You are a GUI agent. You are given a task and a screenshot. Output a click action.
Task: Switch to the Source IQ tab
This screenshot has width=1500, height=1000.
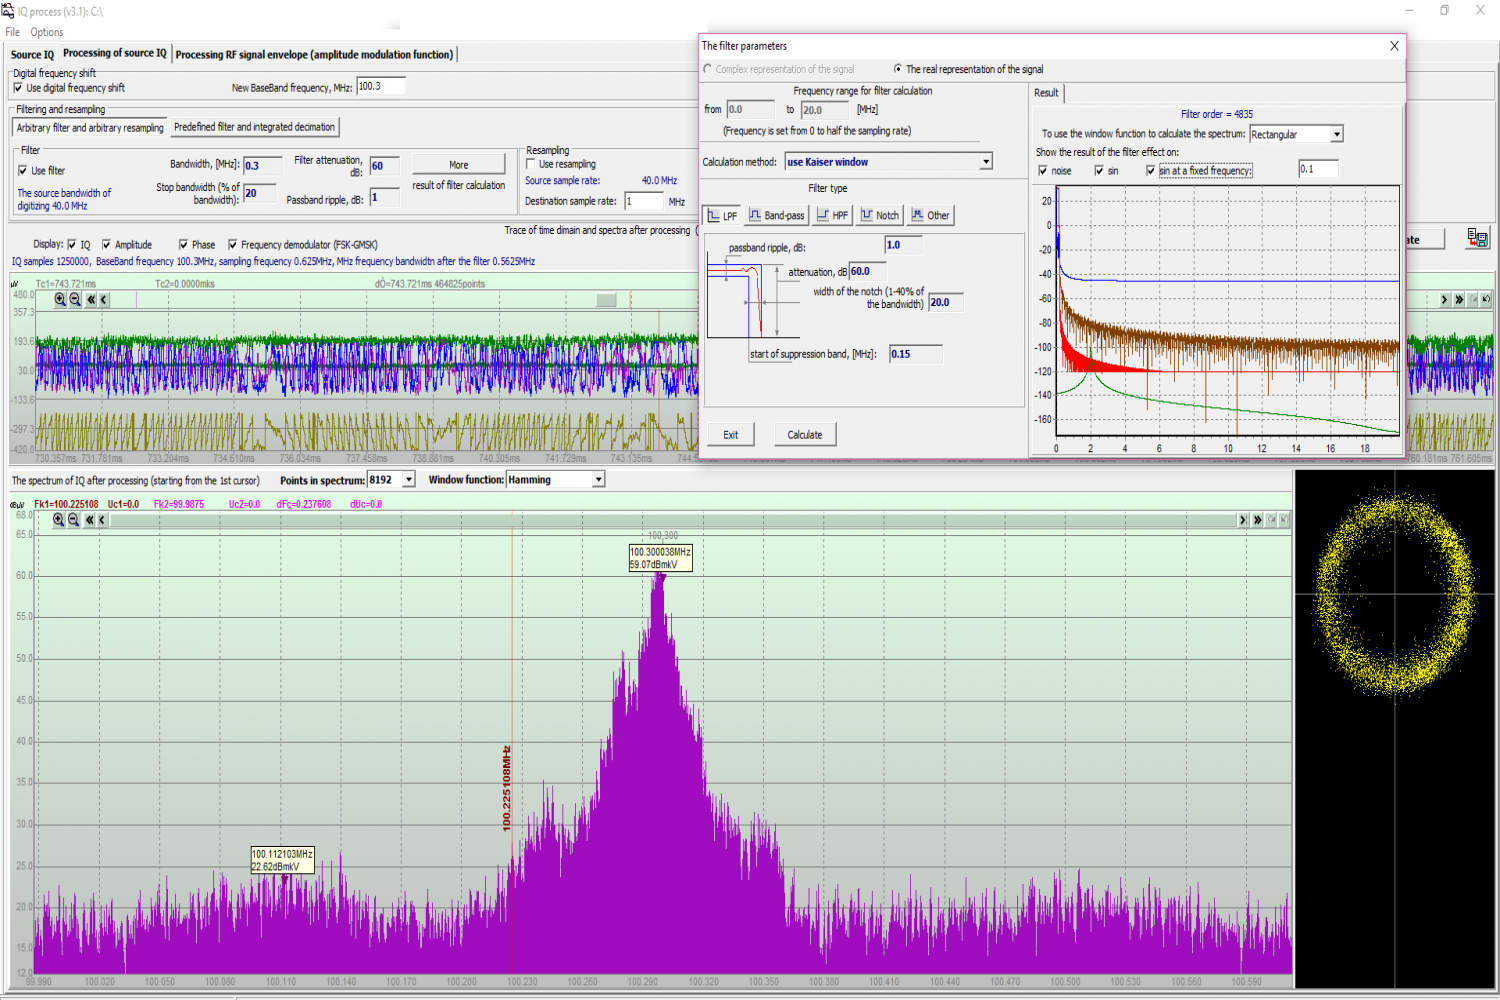pyautogui.click(x=32, y=54)
